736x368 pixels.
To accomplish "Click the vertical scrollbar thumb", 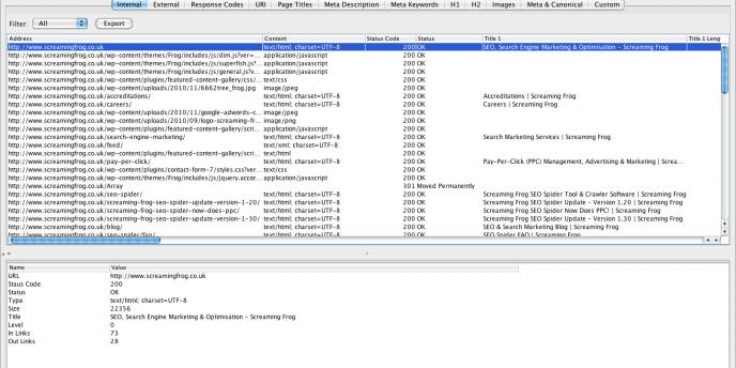I will pyautogui.click(x=725, y=69).
